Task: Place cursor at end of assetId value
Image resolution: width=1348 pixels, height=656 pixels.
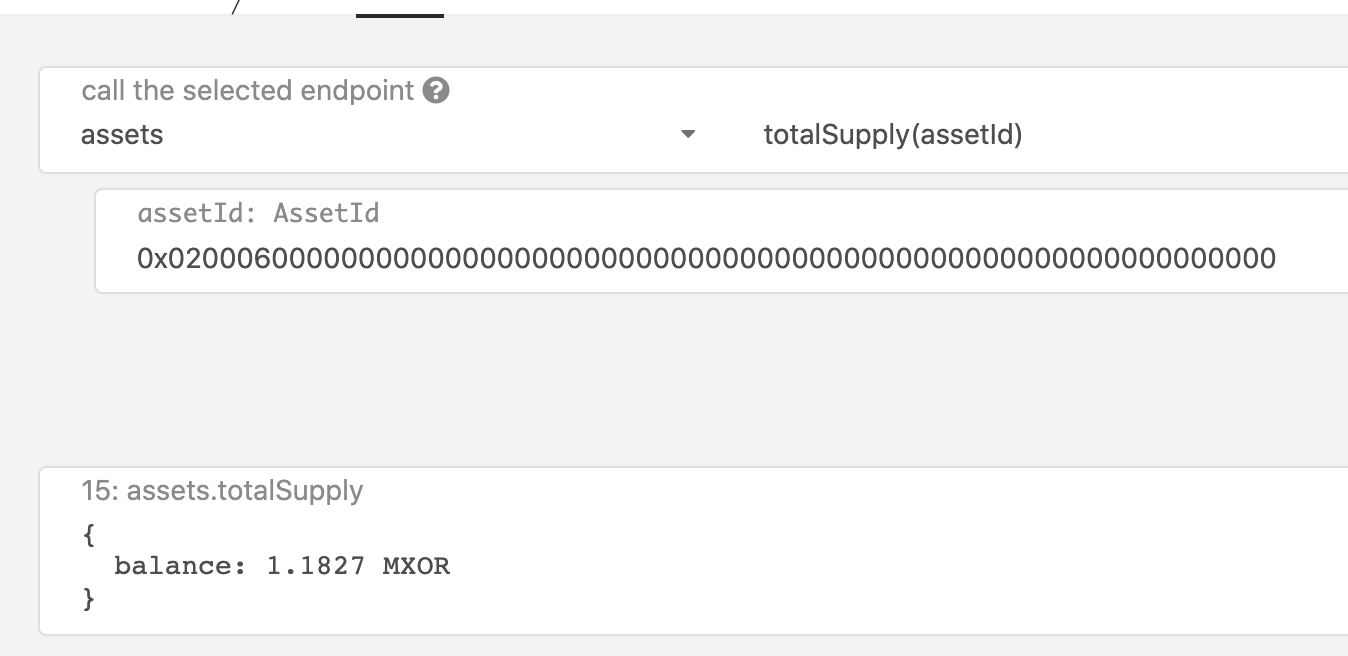Action: click(x=1276, y=259)
